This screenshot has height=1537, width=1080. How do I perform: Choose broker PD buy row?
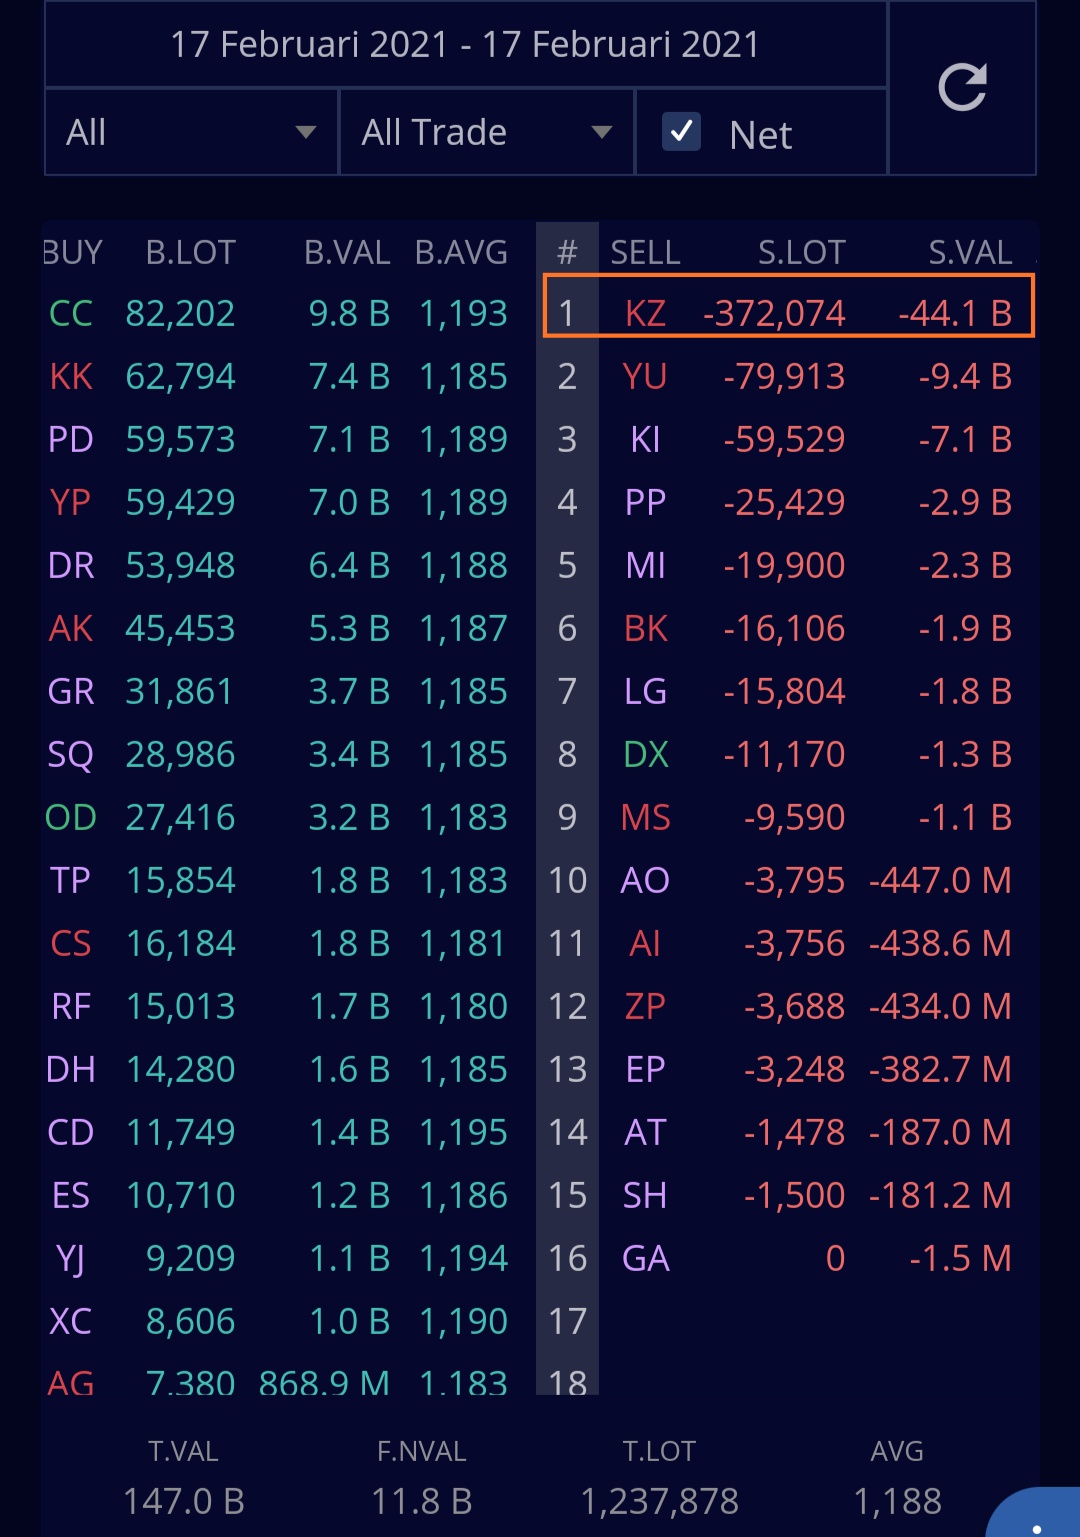[71, 440]
